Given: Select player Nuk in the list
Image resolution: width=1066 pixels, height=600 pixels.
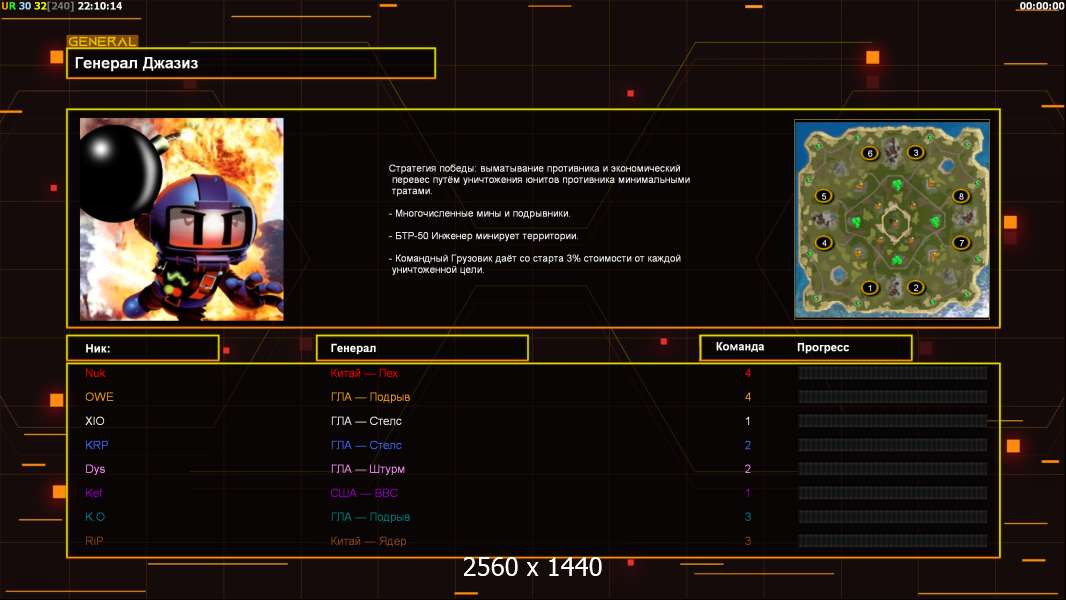Looking at the screenshot, I should coord(95,373).
